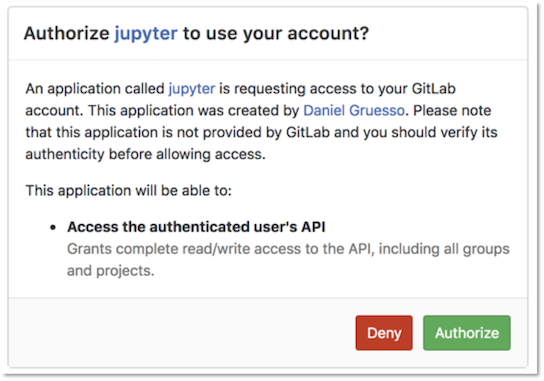This screenshot has height=381, width=544.
Task: Click empty gray footer area left of Deny
Action: click(180, 332)
